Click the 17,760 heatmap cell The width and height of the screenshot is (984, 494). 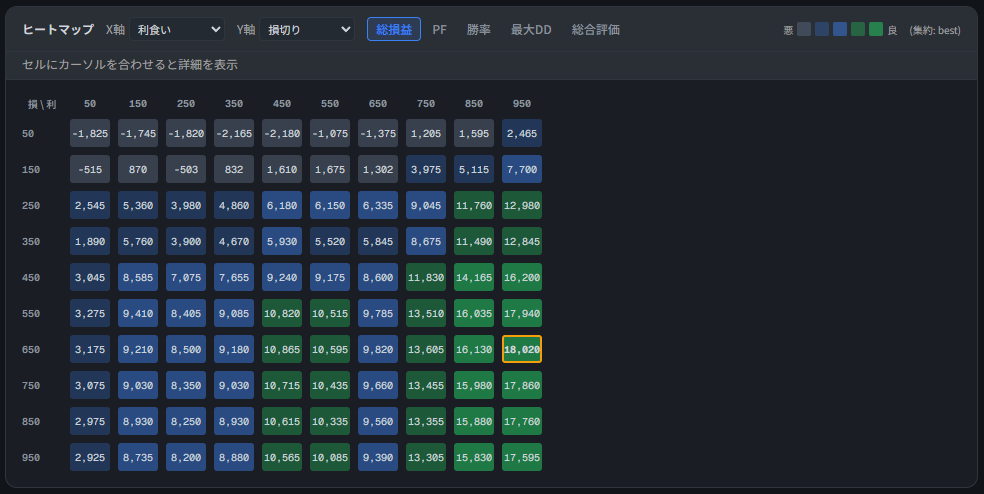[521, 421]
